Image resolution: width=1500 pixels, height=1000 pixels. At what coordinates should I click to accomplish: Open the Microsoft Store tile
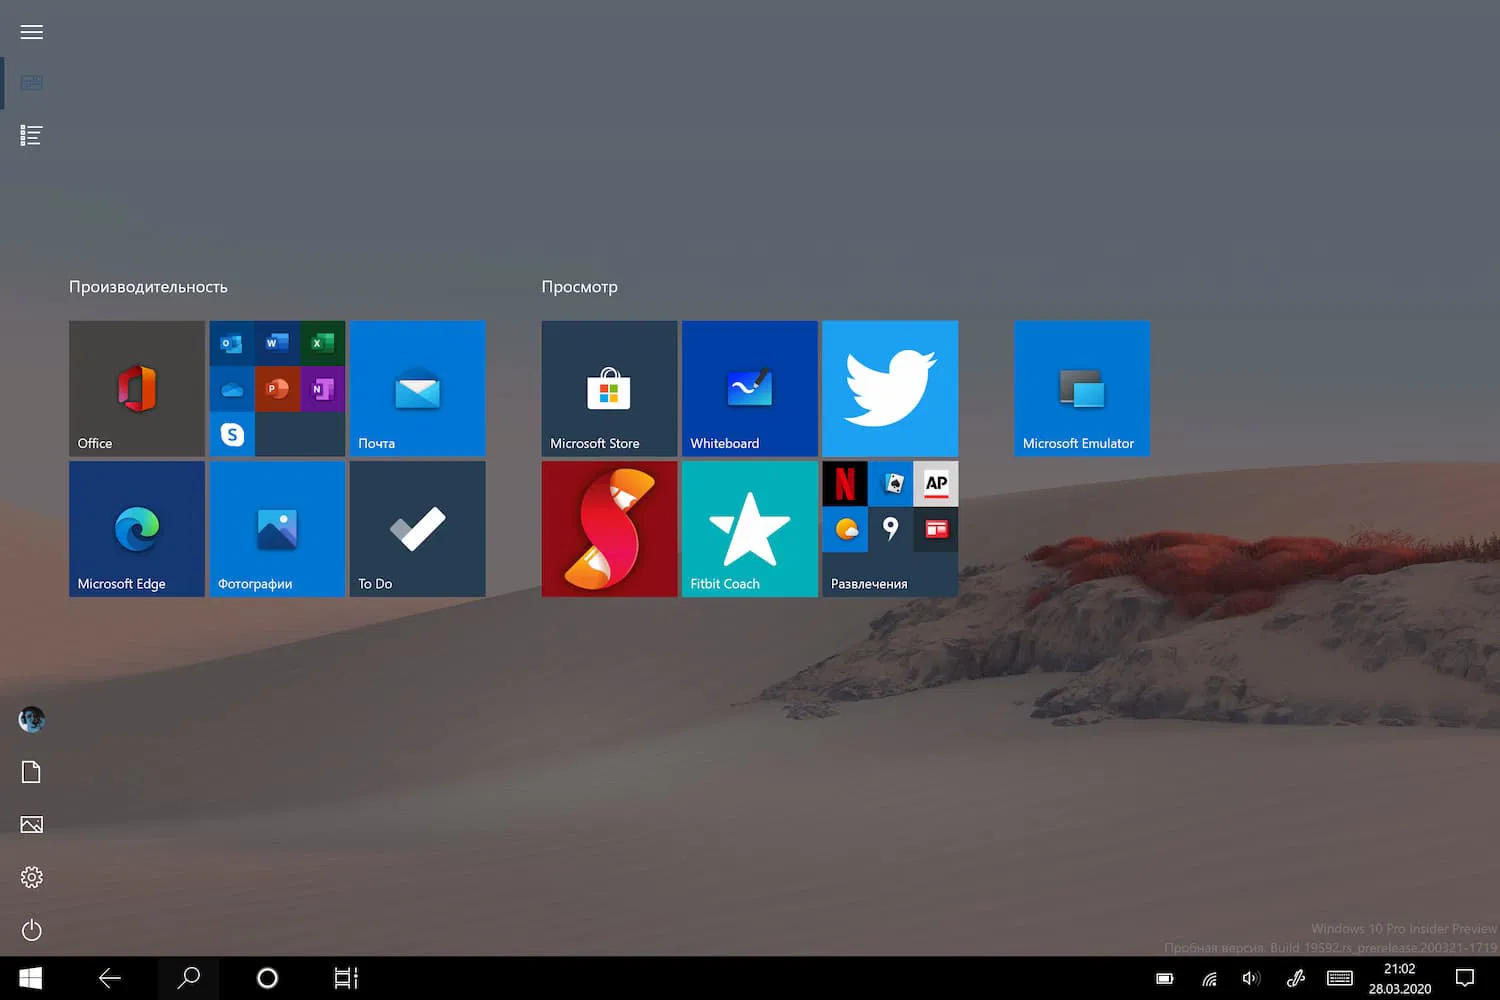click(x=609, y=388)
